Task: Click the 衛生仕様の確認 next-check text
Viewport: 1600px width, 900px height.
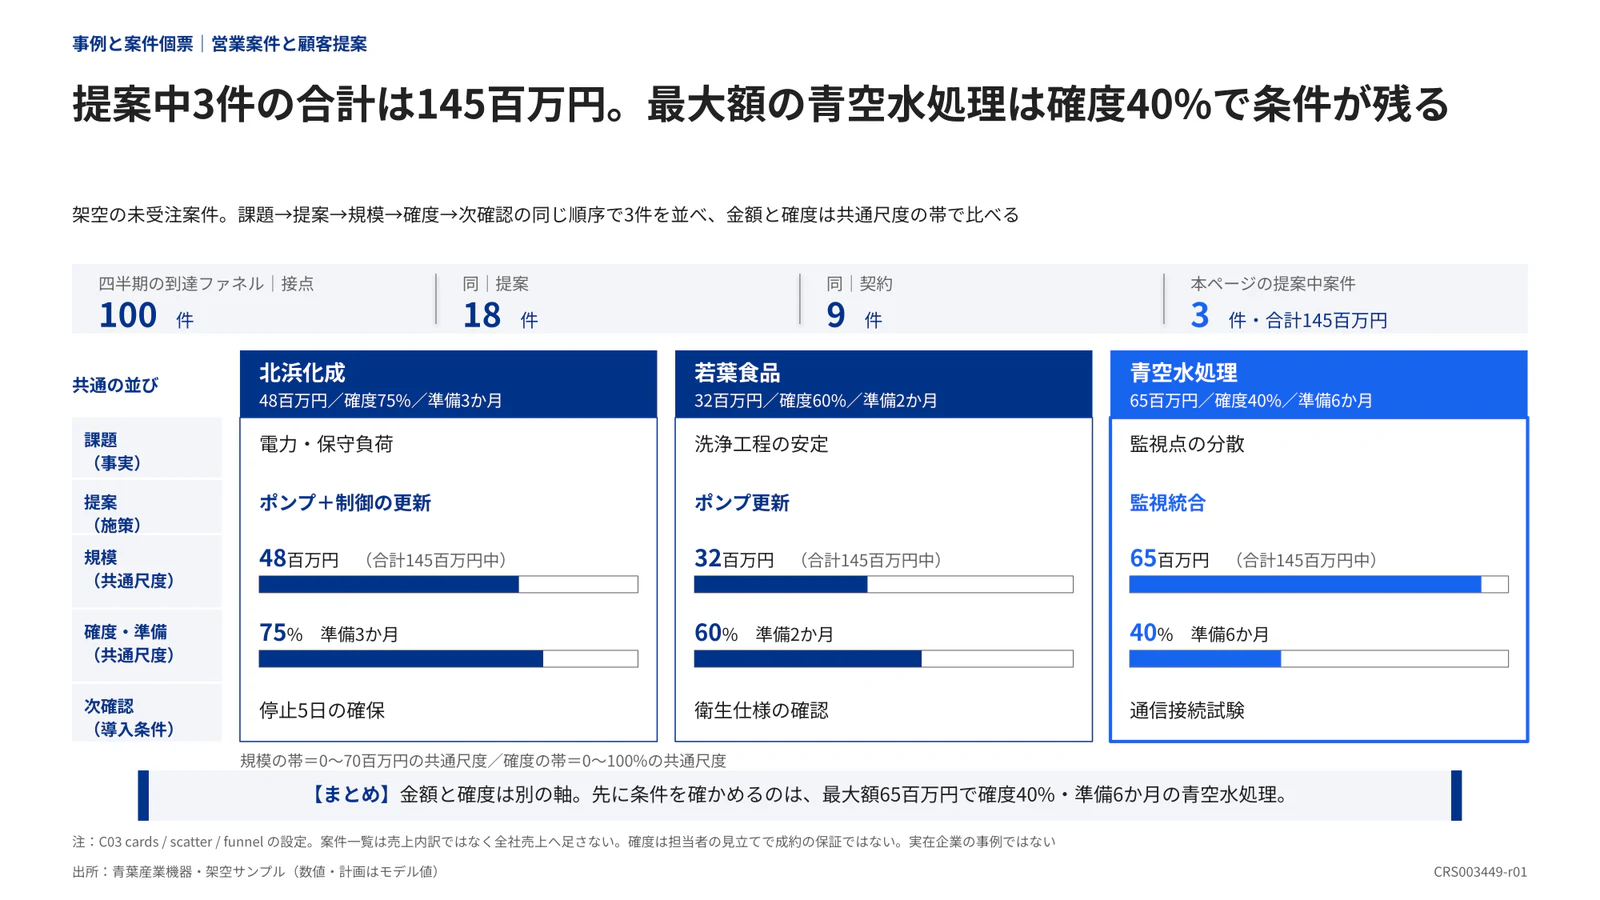Action: click(x=761, y=711)
